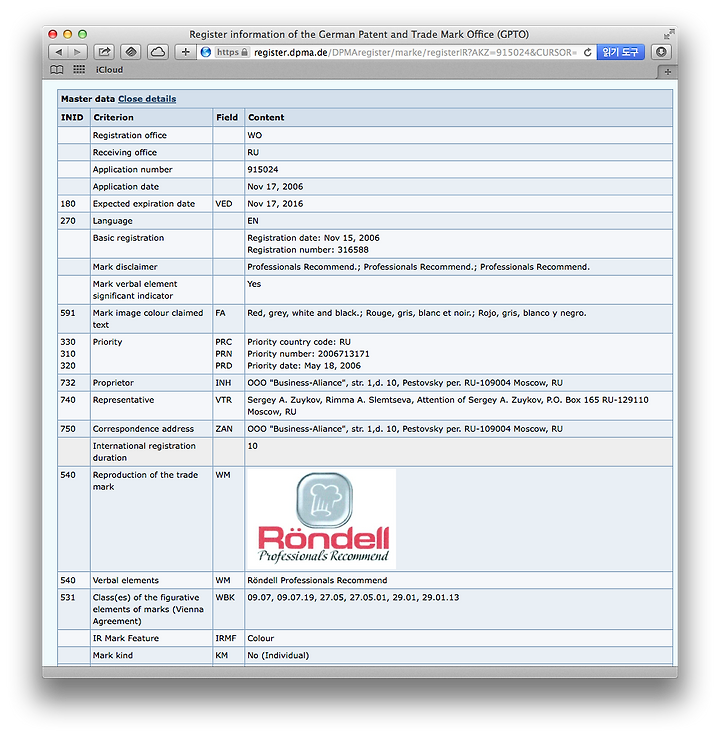Click the IR Mark Feature Colour value
This screenshot has height=737, width=720.
pos(260,638)
